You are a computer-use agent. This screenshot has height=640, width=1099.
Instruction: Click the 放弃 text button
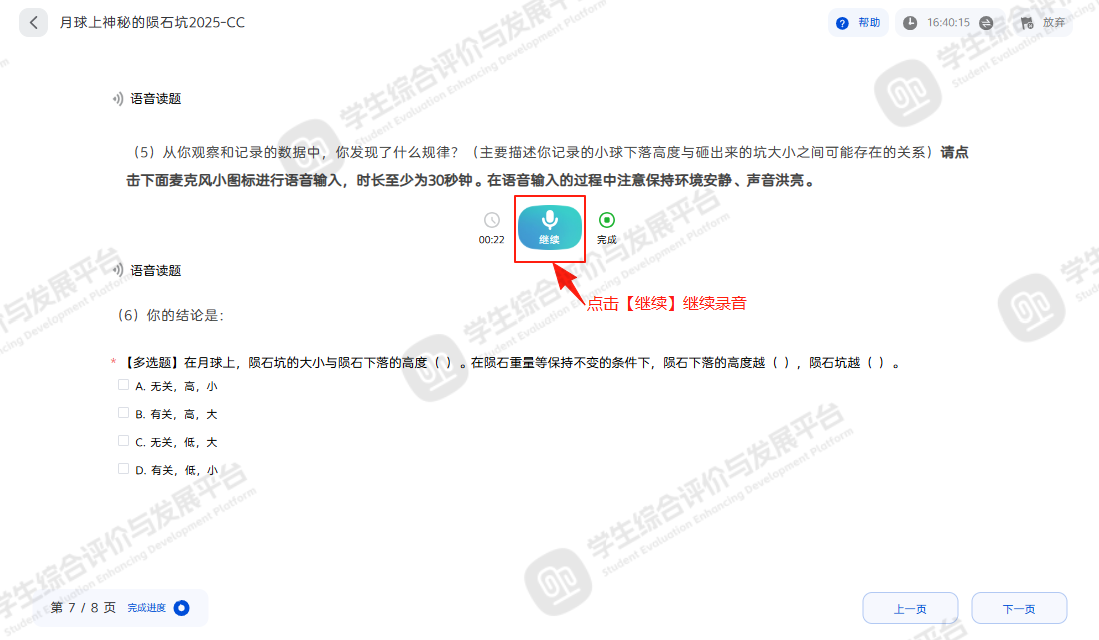(1053, 23)
